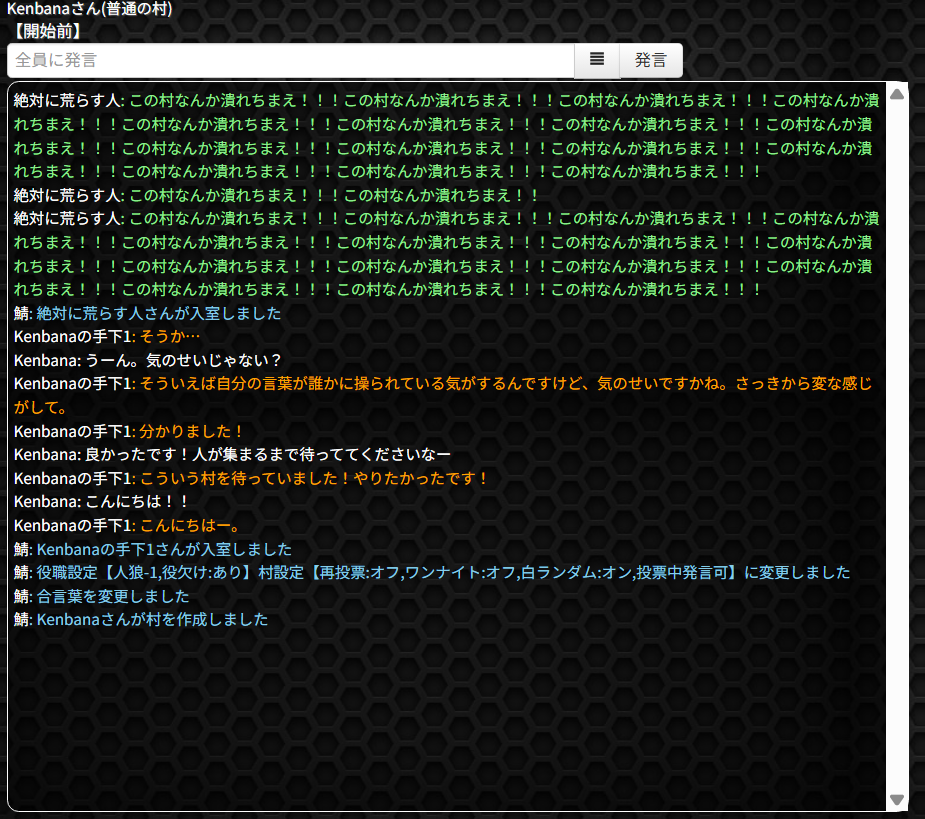Screen dimensions: 925x819
Task: Open the hamburger menu beside the message box
Action: 596,60
